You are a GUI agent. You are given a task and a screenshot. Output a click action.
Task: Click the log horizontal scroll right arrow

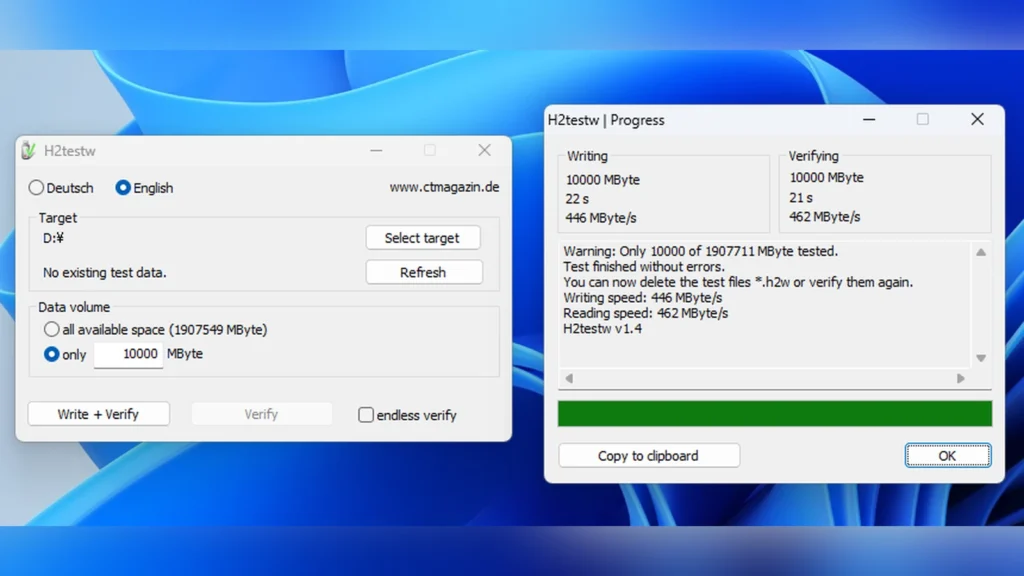(961, 378)
